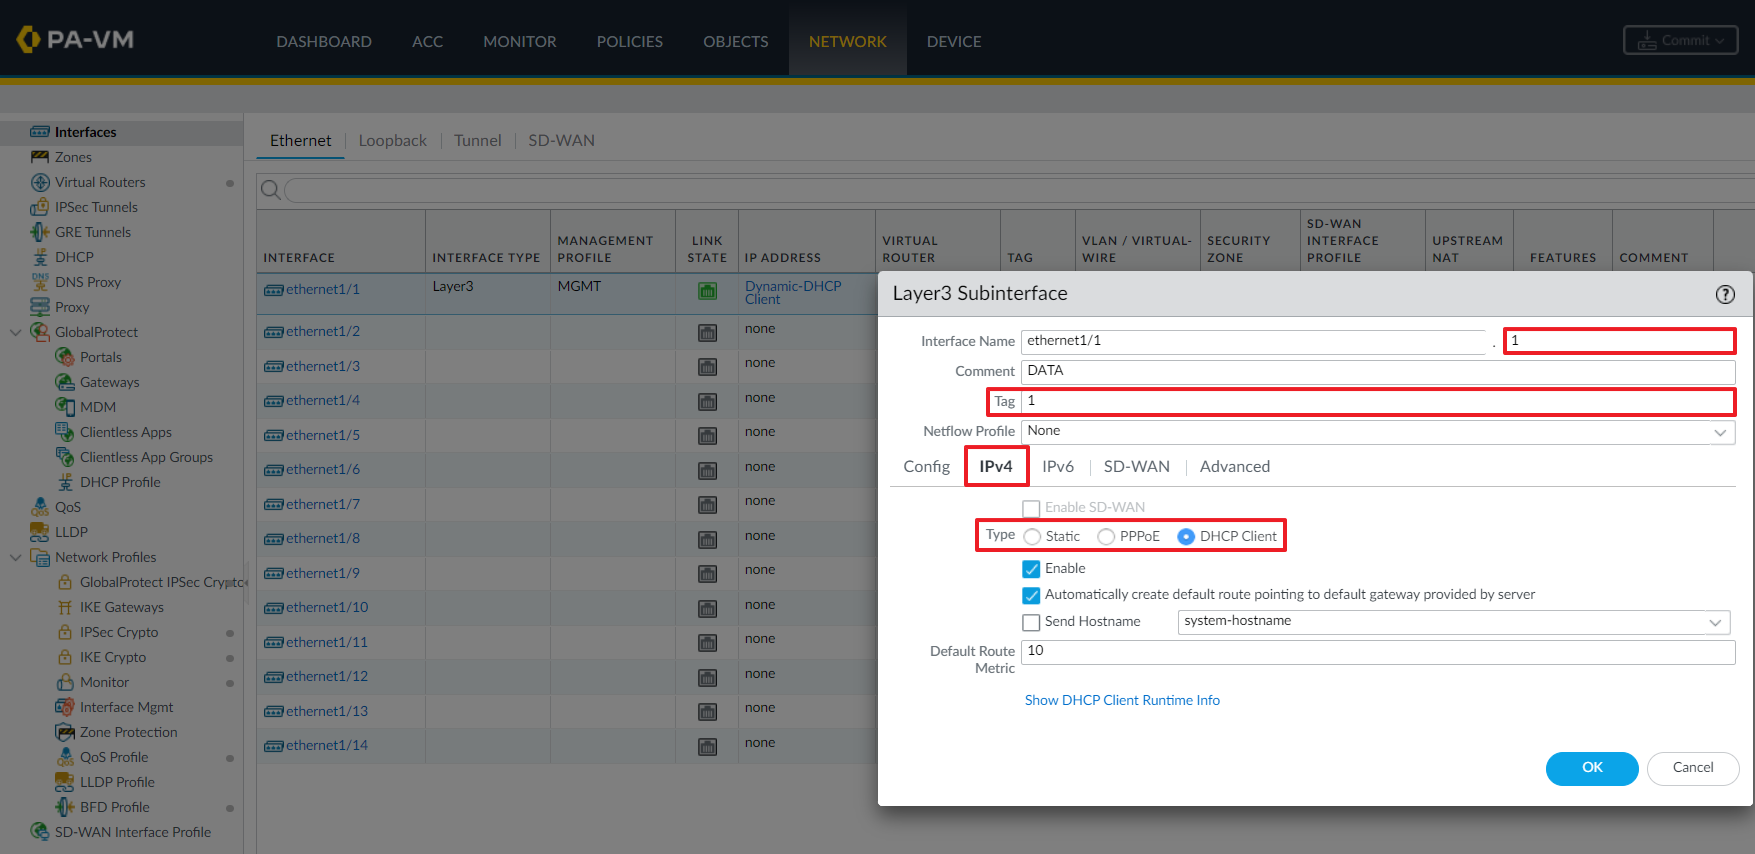Click the Gateways icon

(x=65, y=382)
